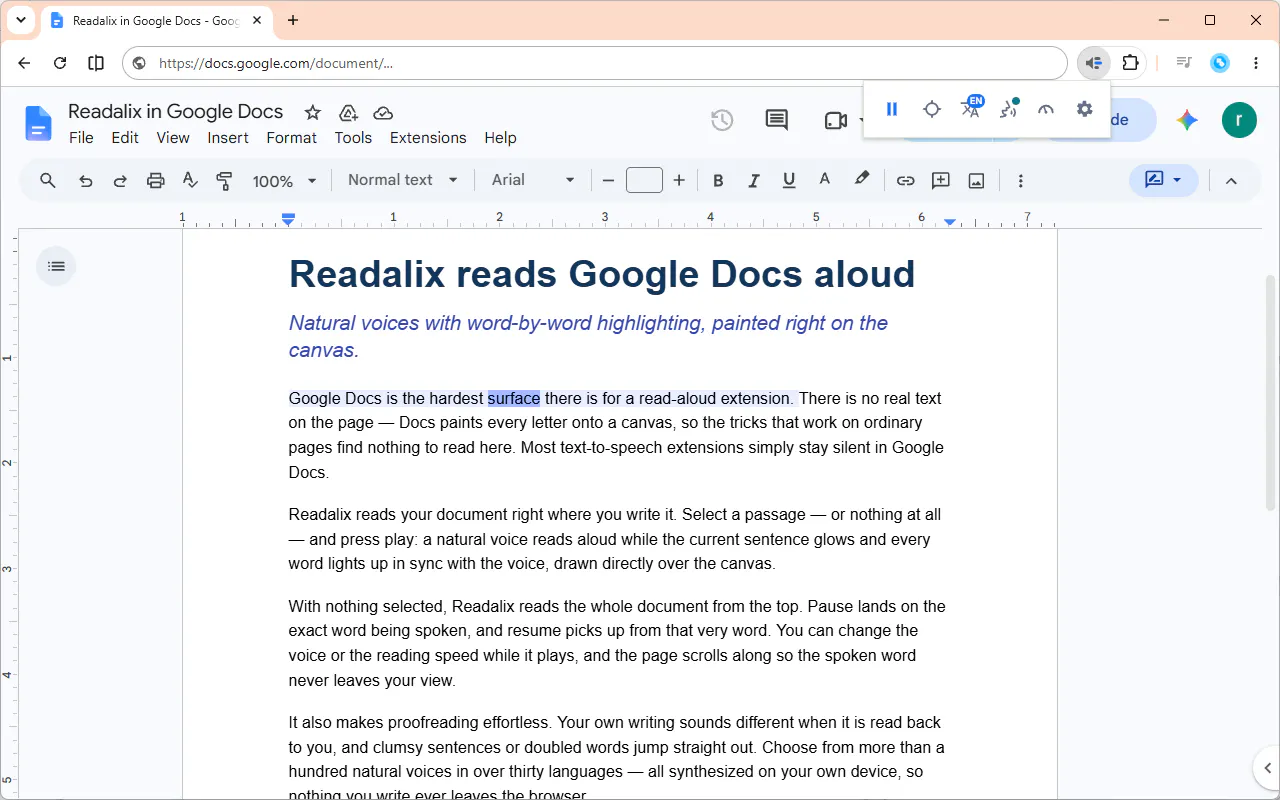Open the Normal text style dropdown
1280x800 pixels.
tap(402, 180)
